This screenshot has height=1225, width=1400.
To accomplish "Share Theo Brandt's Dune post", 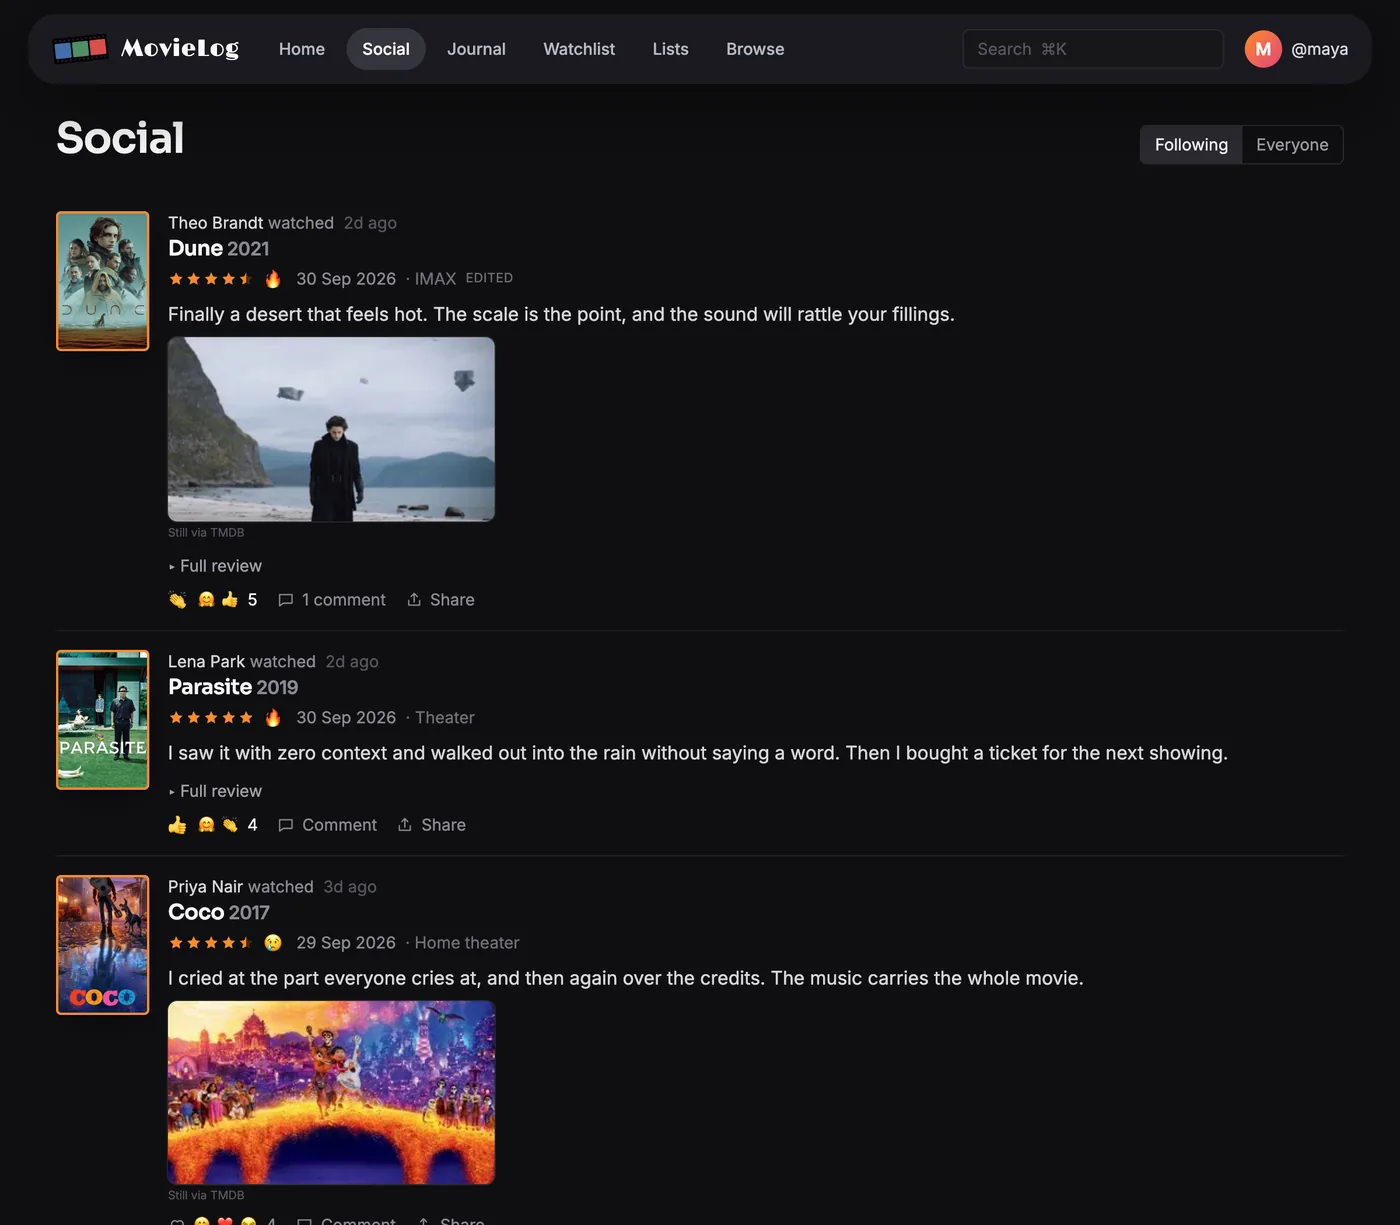I will 441,600.
